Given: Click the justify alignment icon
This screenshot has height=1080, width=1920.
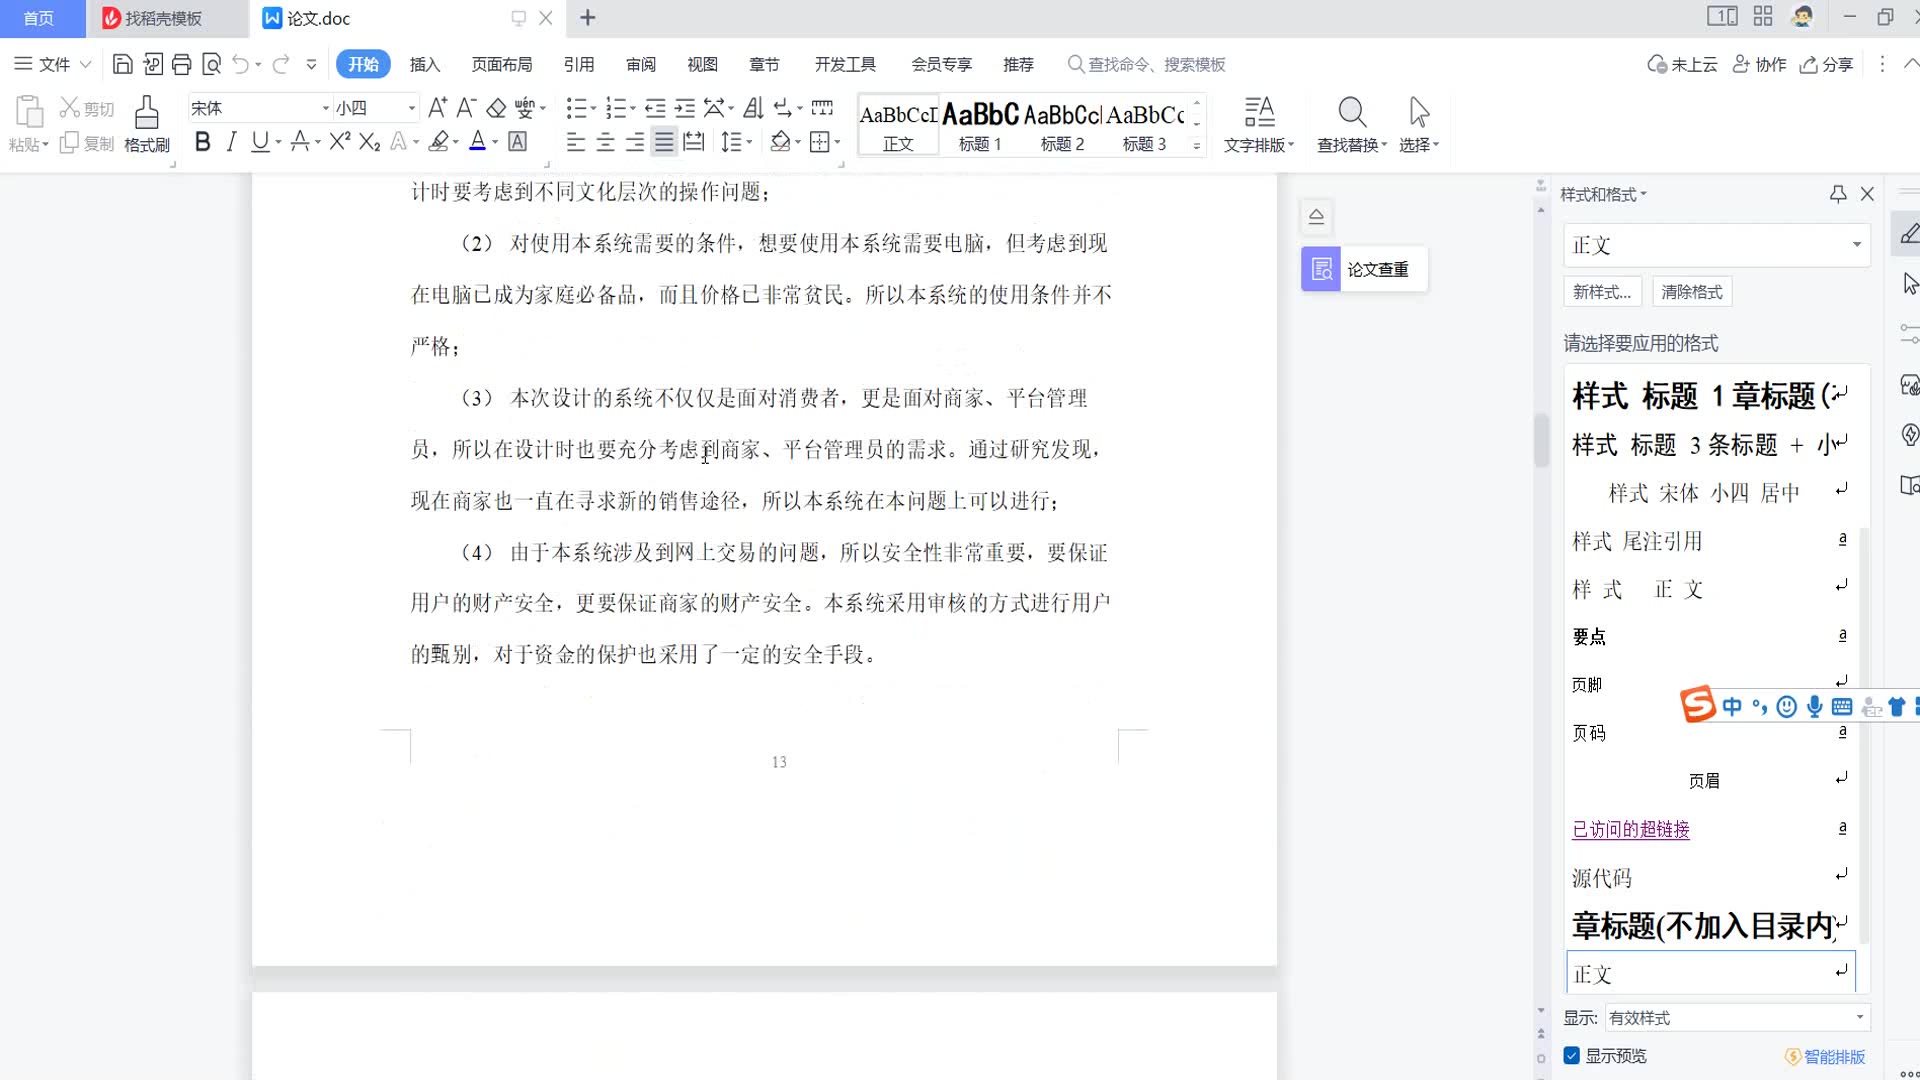Looking at the screenshot, I should pyautogui.click(x=663, y=142).
